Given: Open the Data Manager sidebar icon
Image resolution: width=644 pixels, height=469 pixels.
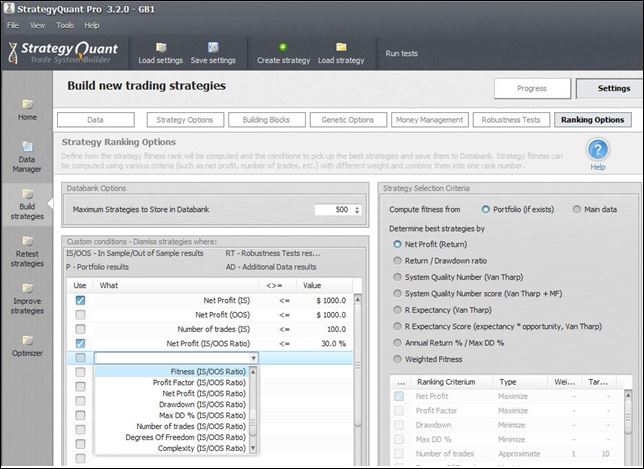Looking at the screenshot, I should 28,146.
